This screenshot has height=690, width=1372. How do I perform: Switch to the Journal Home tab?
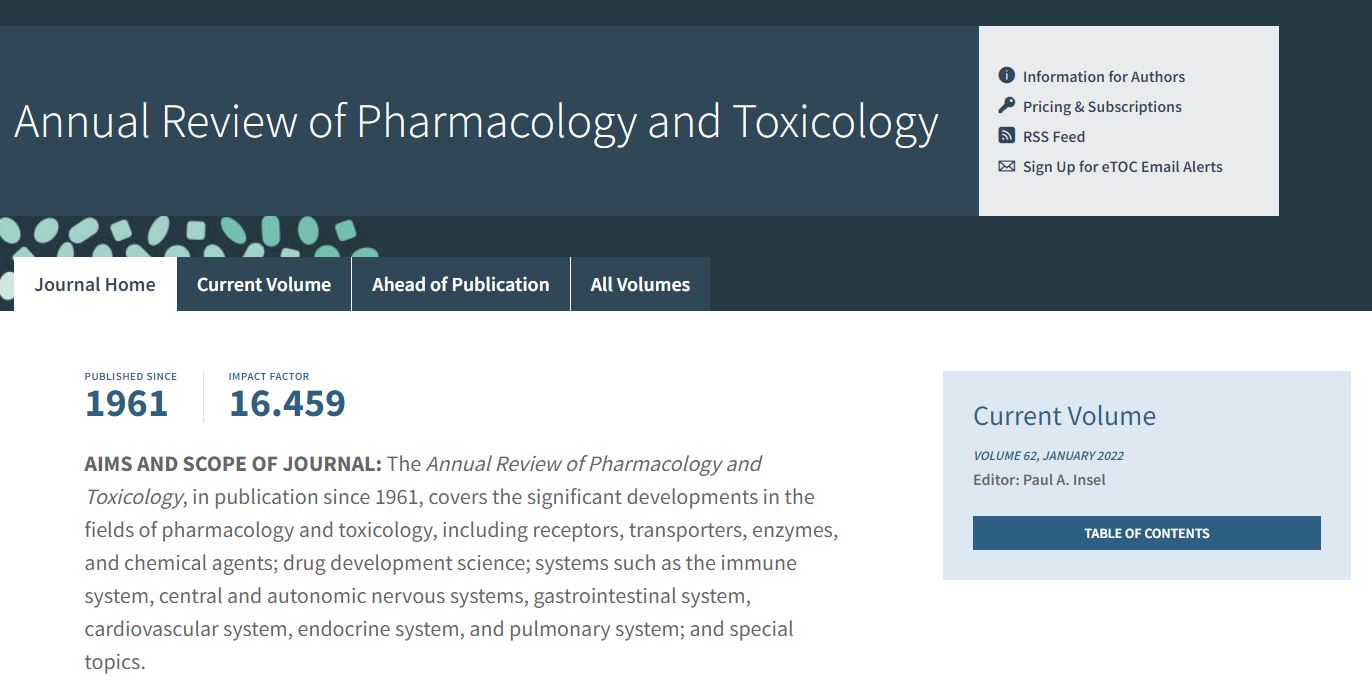click(x=95, y=284)
